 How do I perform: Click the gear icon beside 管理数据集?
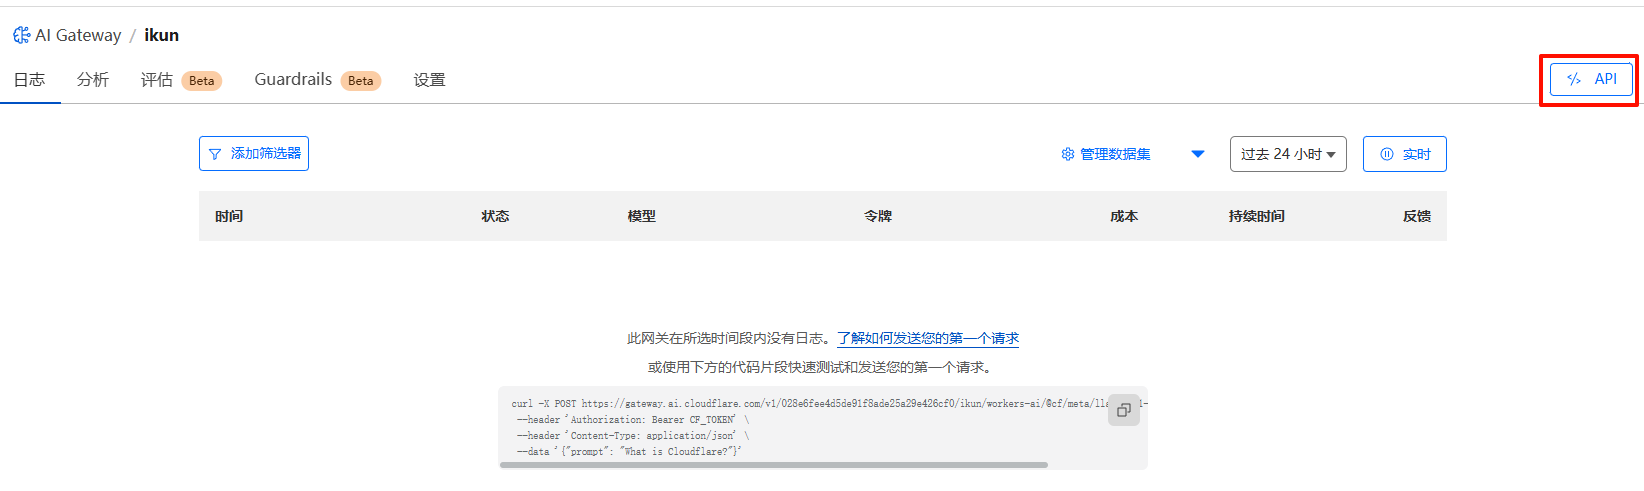(x=1068, y=154)
